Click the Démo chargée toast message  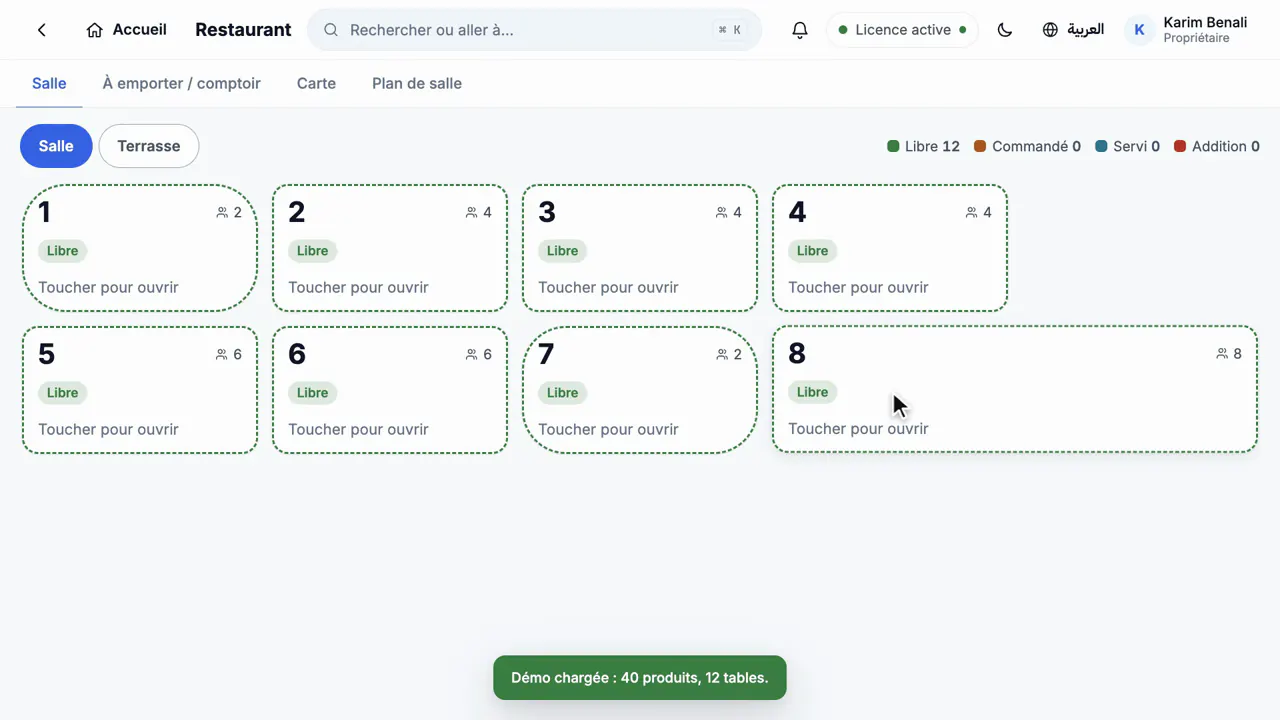(x=640, y=678)
